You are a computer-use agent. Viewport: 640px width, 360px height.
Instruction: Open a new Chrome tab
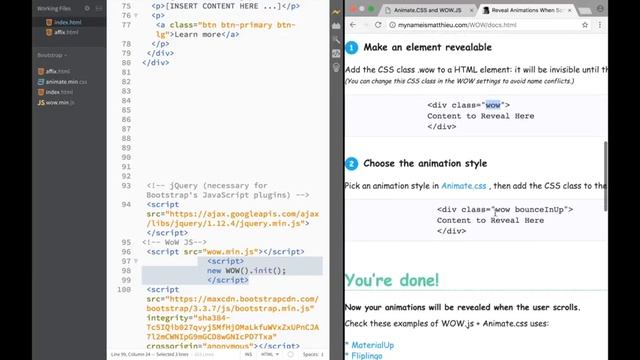pyautogui.click(x=585, y=11)
